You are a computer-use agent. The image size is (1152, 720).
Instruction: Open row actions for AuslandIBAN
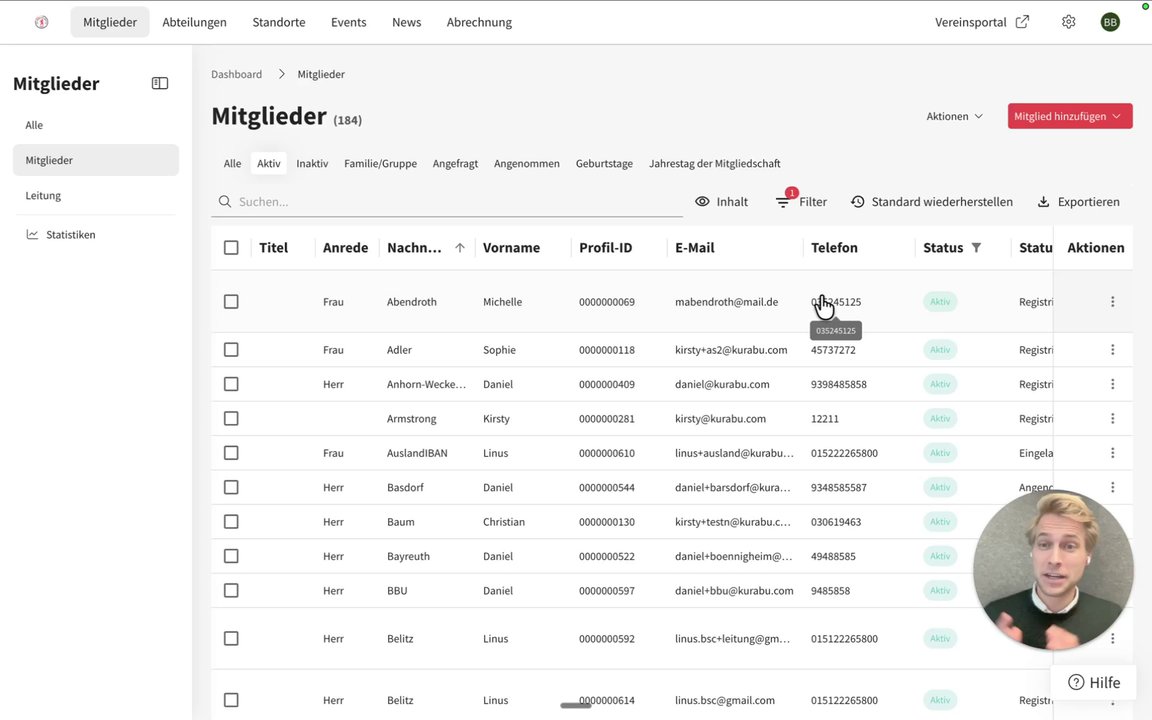pos(1112,453)
